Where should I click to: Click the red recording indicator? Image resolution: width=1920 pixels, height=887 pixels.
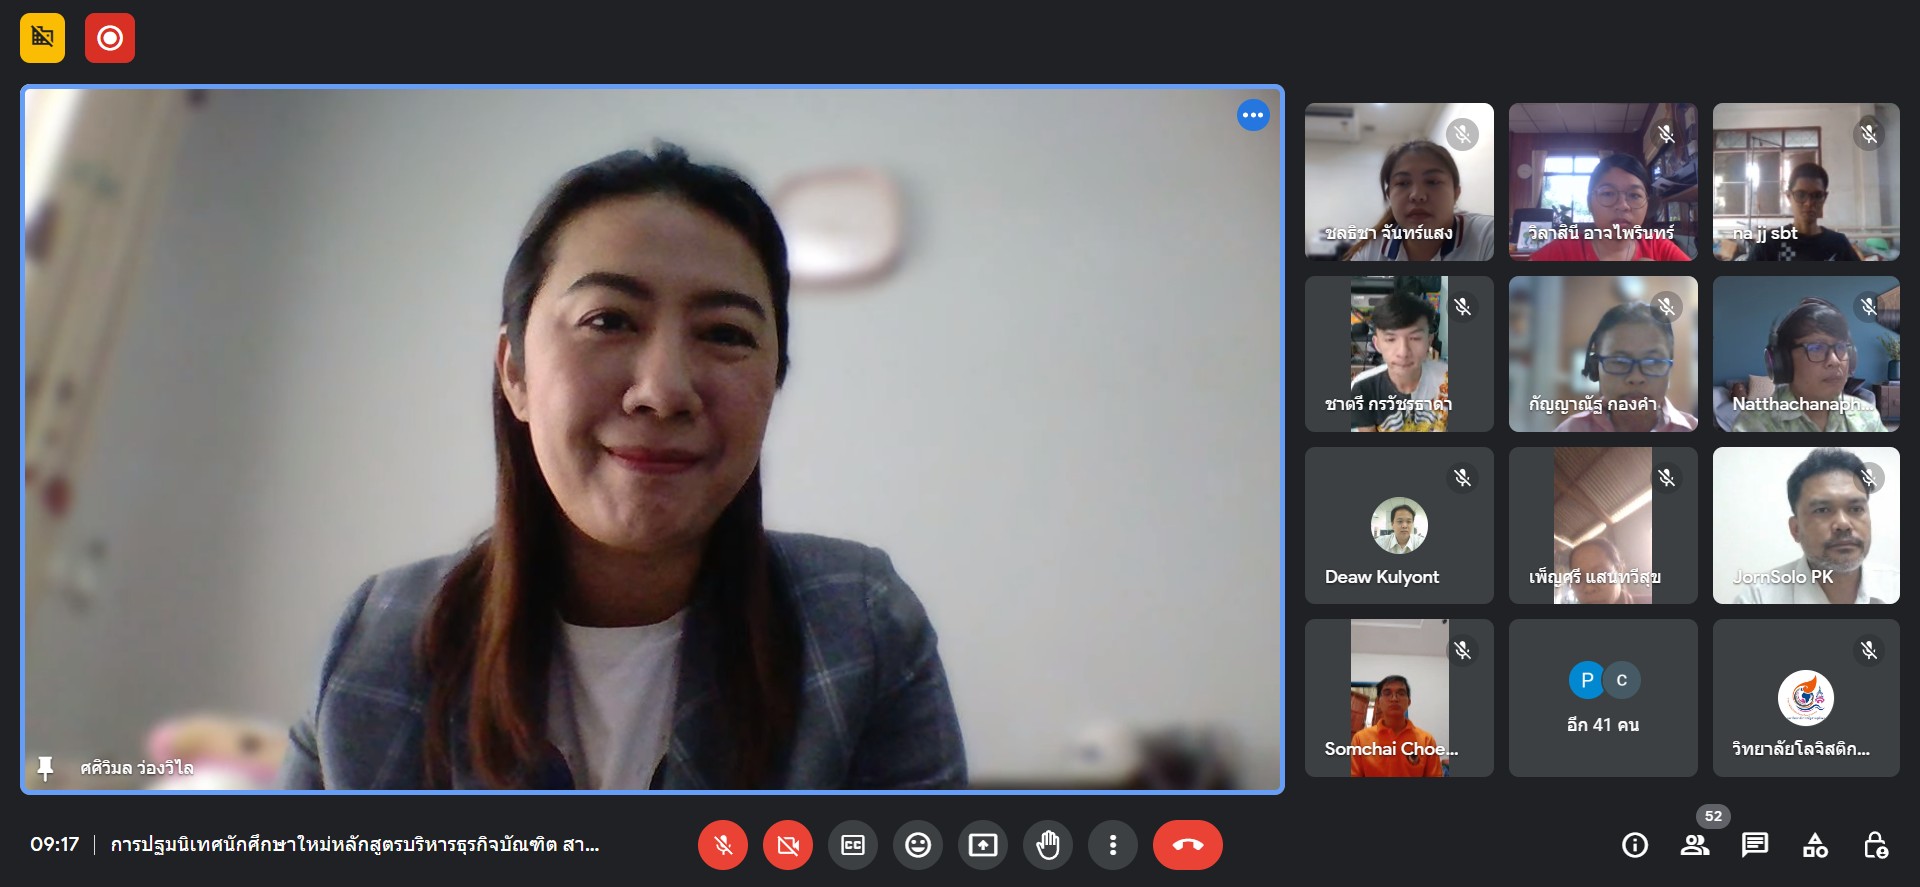click(x=110, y=38)
